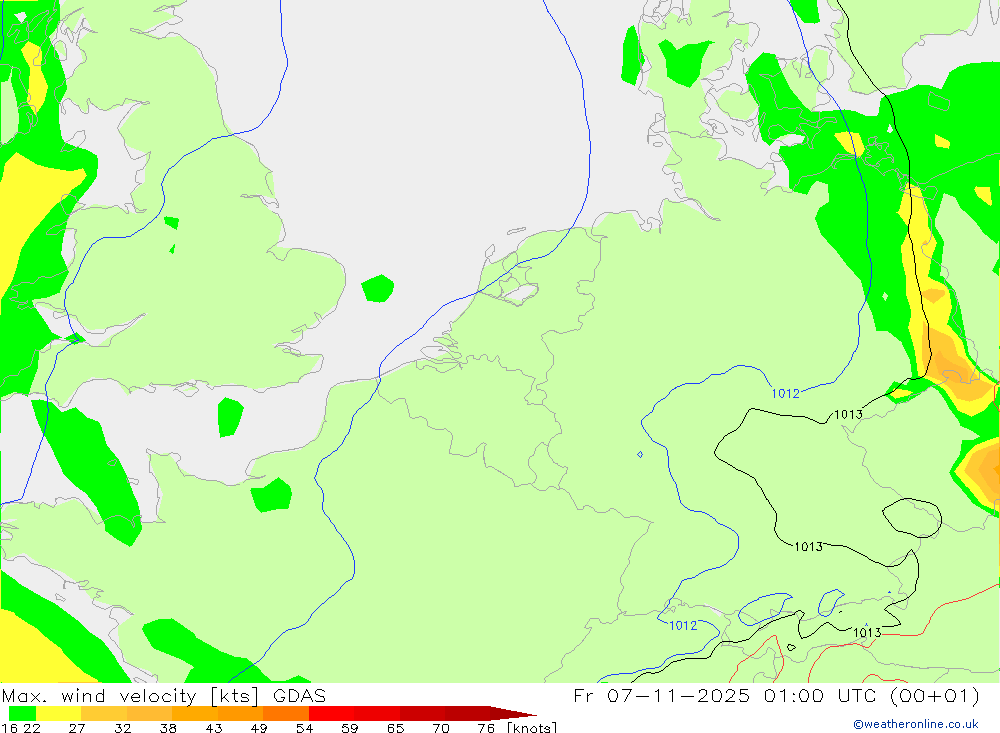Click the dark red arrow tip of legend
Viewport: 1000px width, 733px height.
click(x=513, y=713)
